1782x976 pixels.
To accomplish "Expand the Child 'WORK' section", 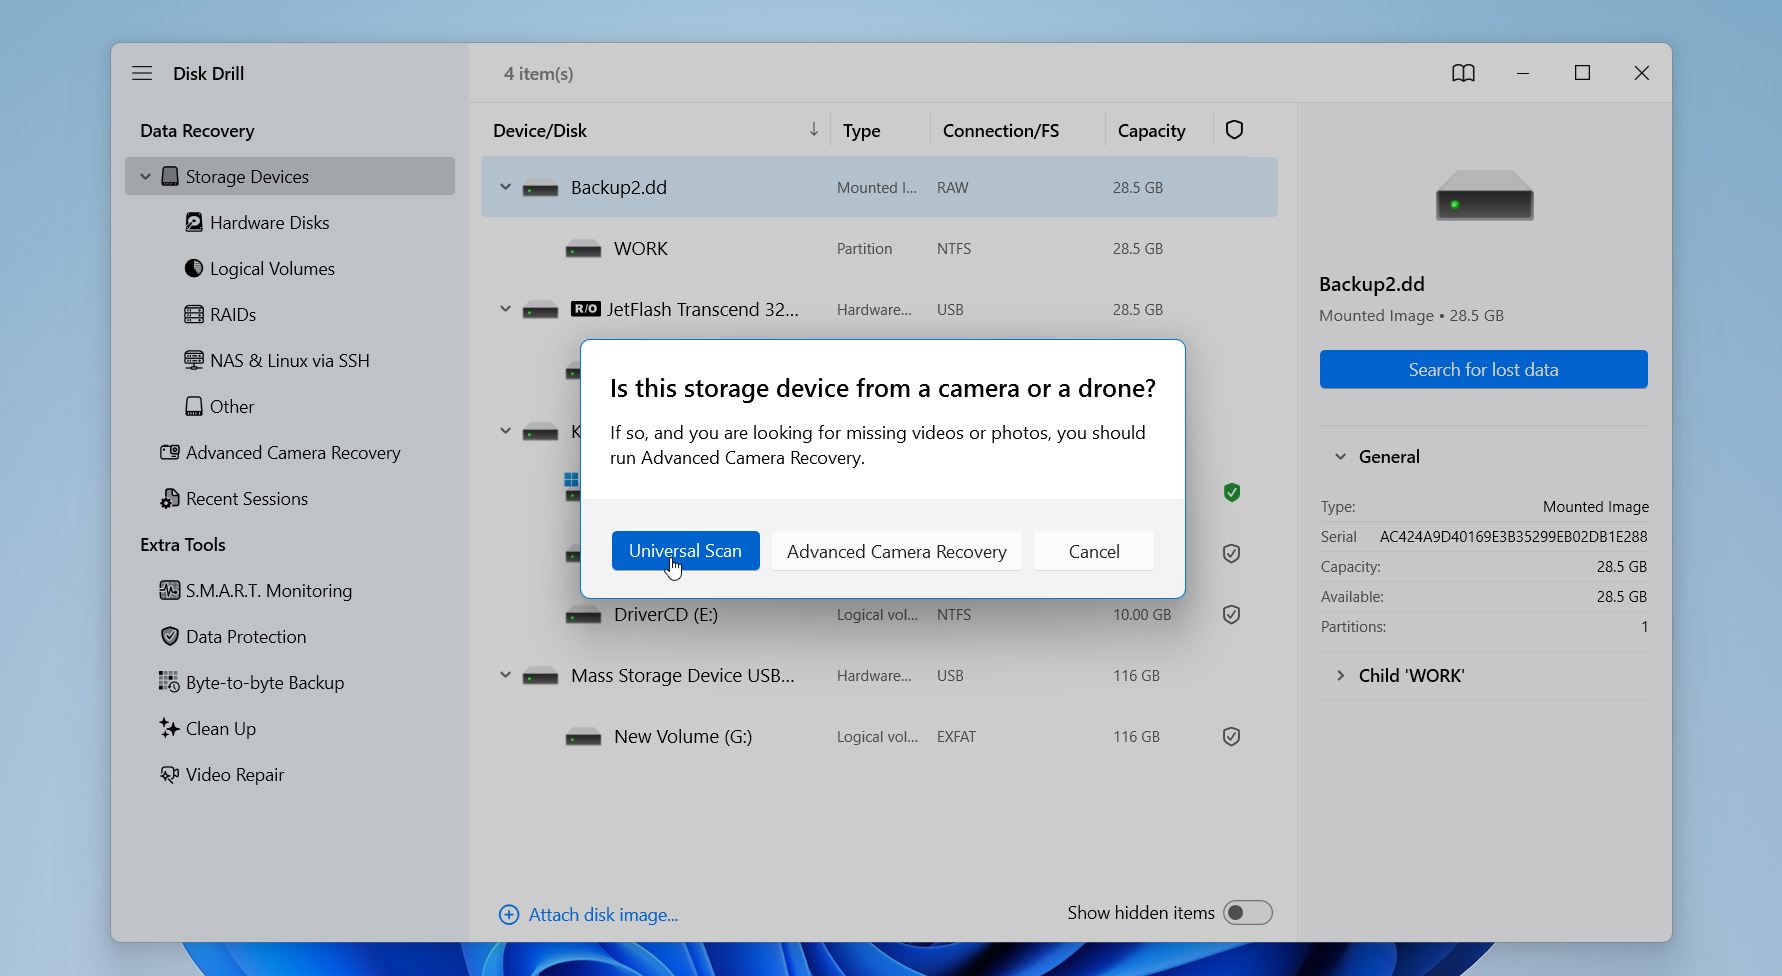I will pos(1340,676).
